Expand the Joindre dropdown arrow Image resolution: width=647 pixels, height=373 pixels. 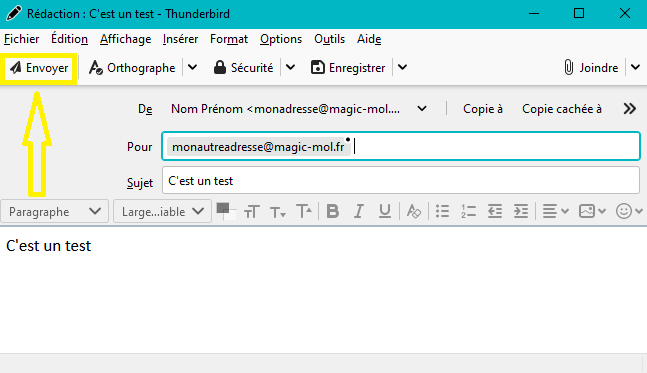[x=636, y=68]
